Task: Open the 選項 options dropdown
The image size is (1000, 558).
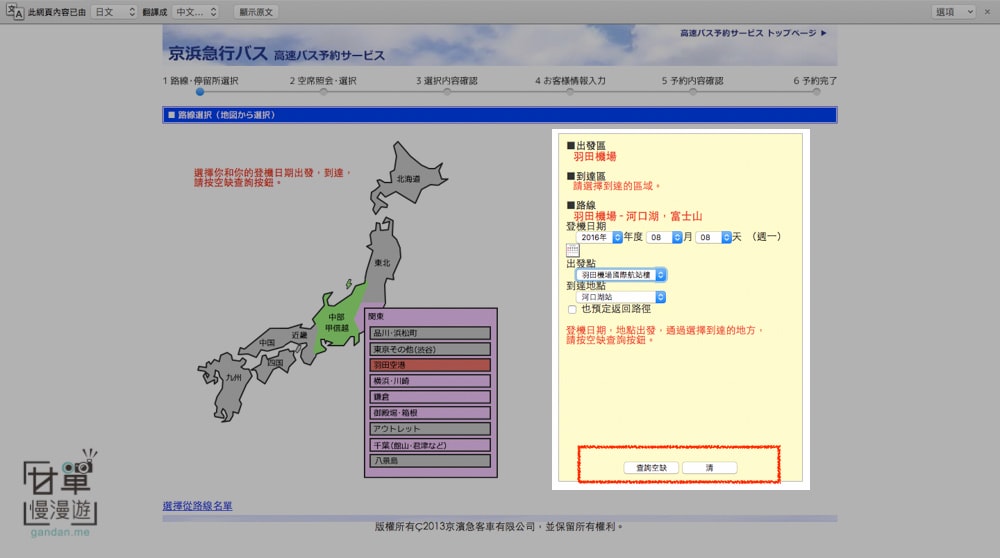Action: [953, 11]
